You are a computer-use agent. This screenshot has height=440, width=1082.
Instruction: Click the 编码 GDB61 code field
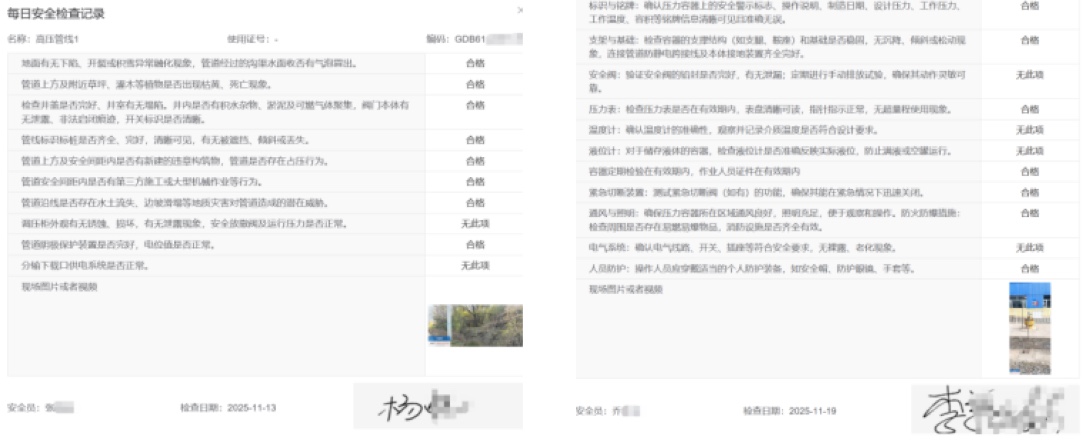click(468, 40)
